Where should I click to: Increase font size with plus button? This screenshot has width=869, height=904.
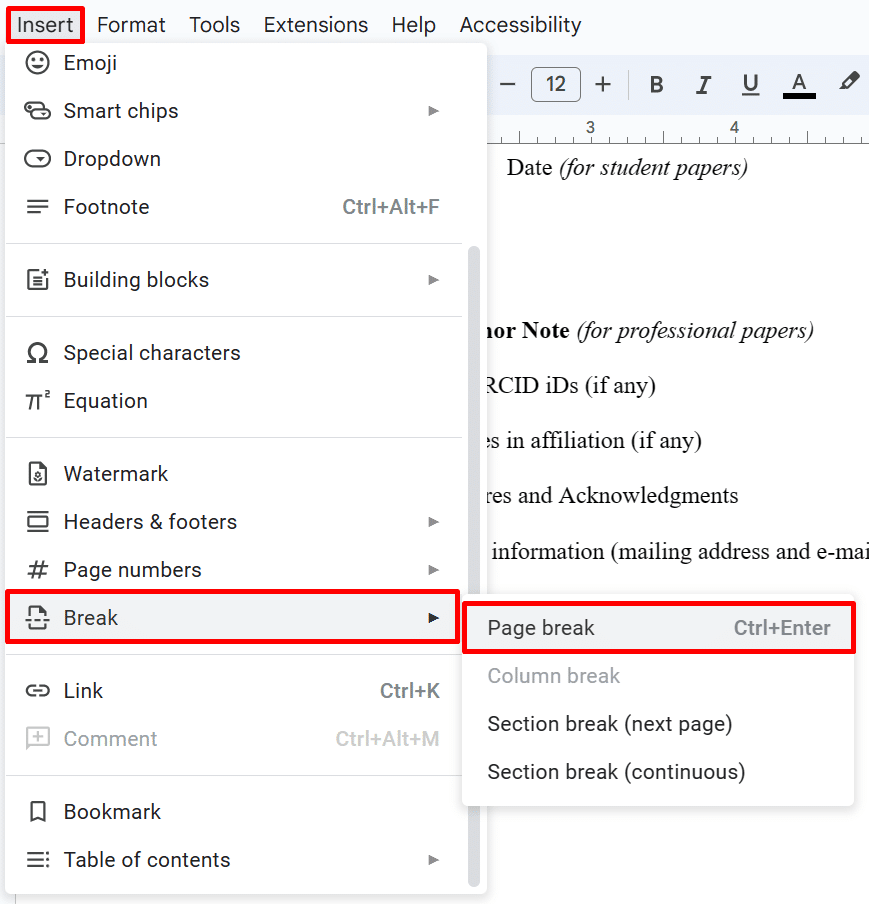click(602, 85)
